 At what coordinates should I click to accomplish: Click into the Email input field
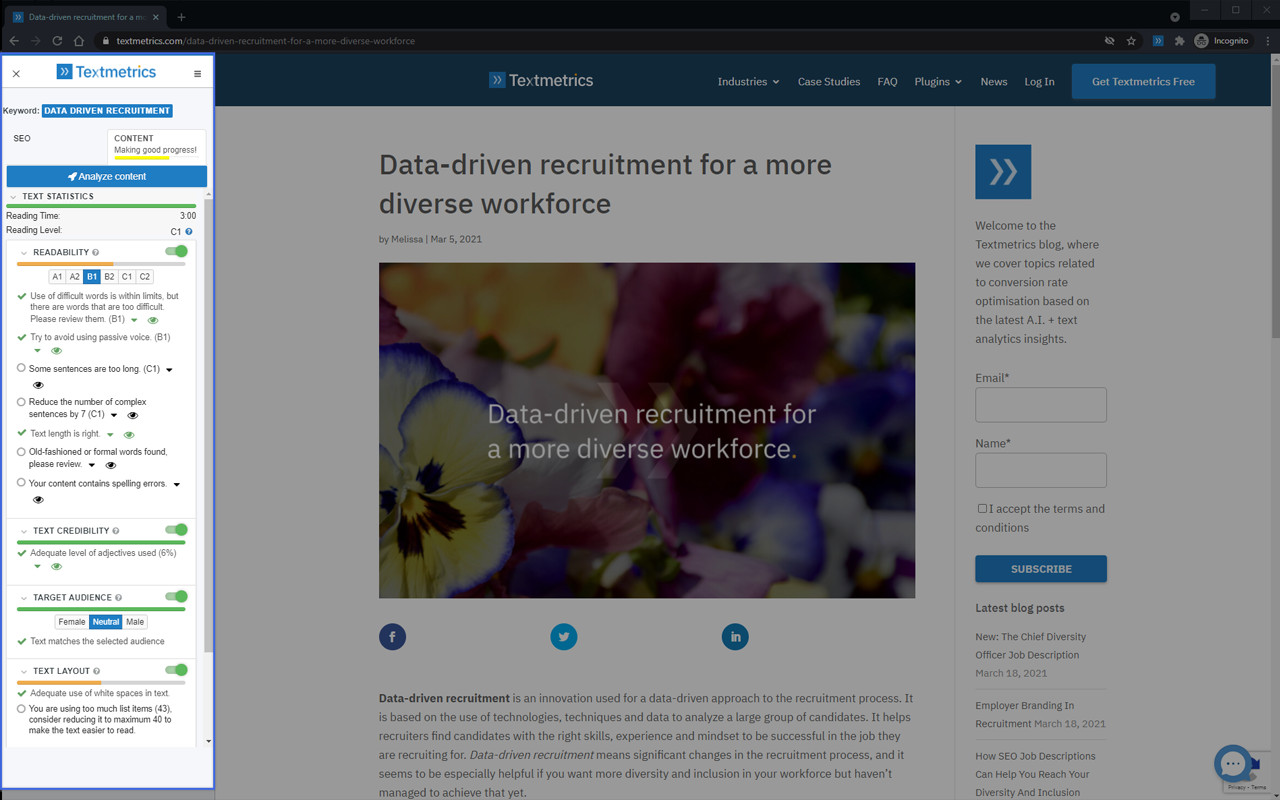pyautogui.click(x=1041, y=405)
